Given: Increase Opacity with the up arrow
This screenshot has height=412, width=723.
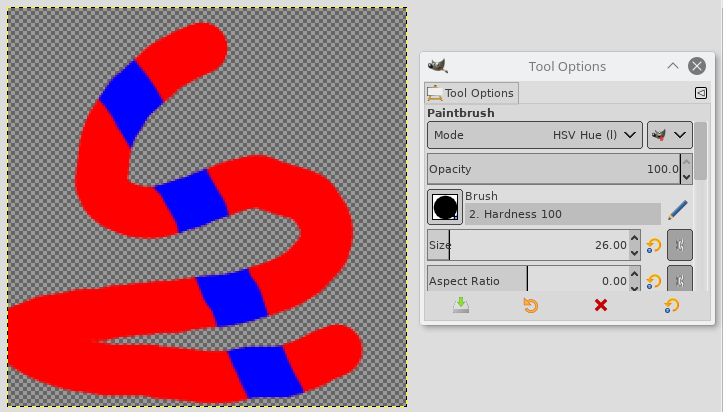Looking at the screenshot, I should point(687,162).
